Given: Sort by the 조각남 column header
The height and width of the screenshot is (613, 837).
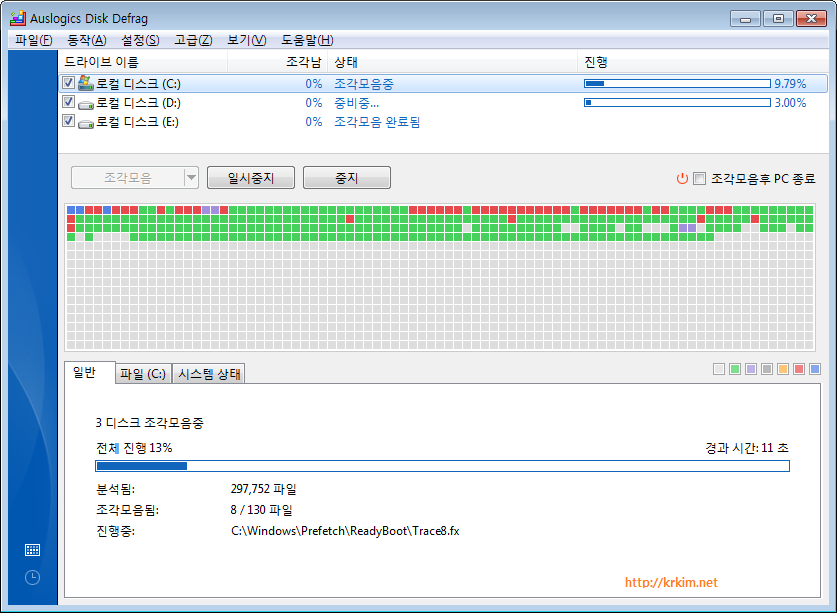Looking at the screenshot, I should pos(278,62).
